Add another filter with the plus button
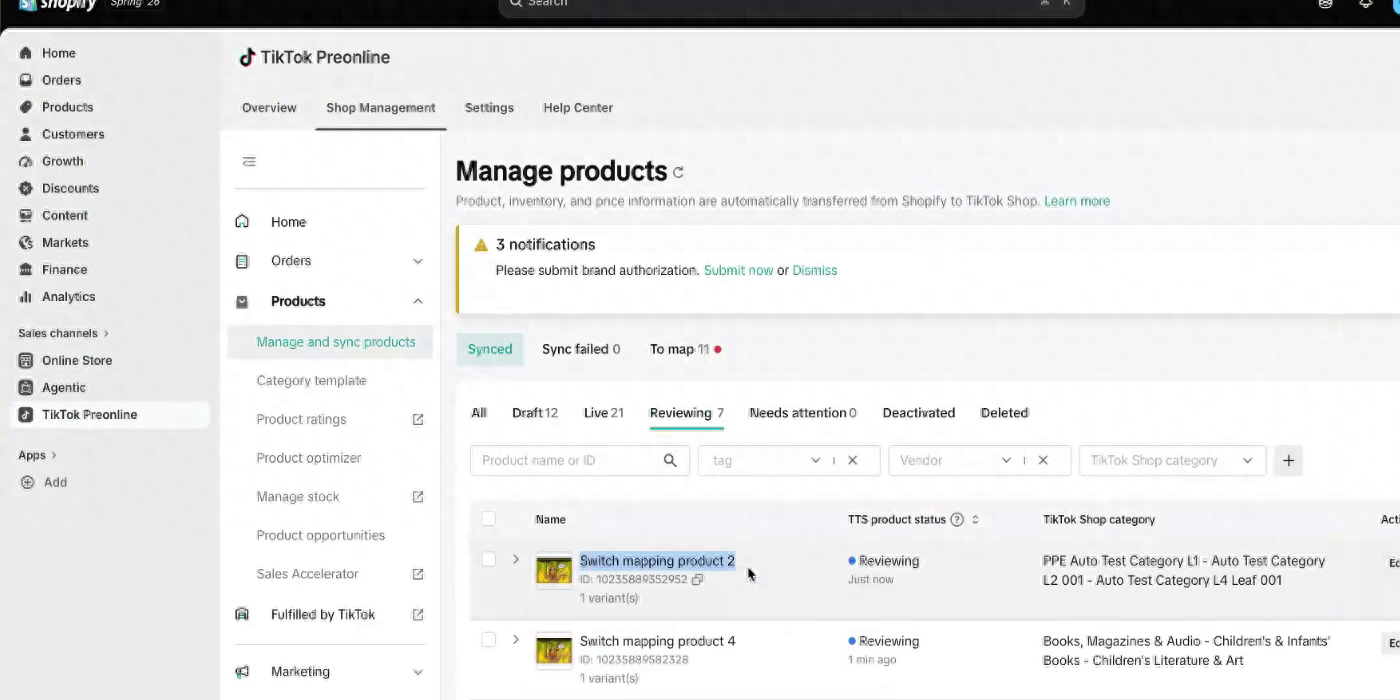The width and height of the screenshot is (1400, 700). (x=1288, y=460)
